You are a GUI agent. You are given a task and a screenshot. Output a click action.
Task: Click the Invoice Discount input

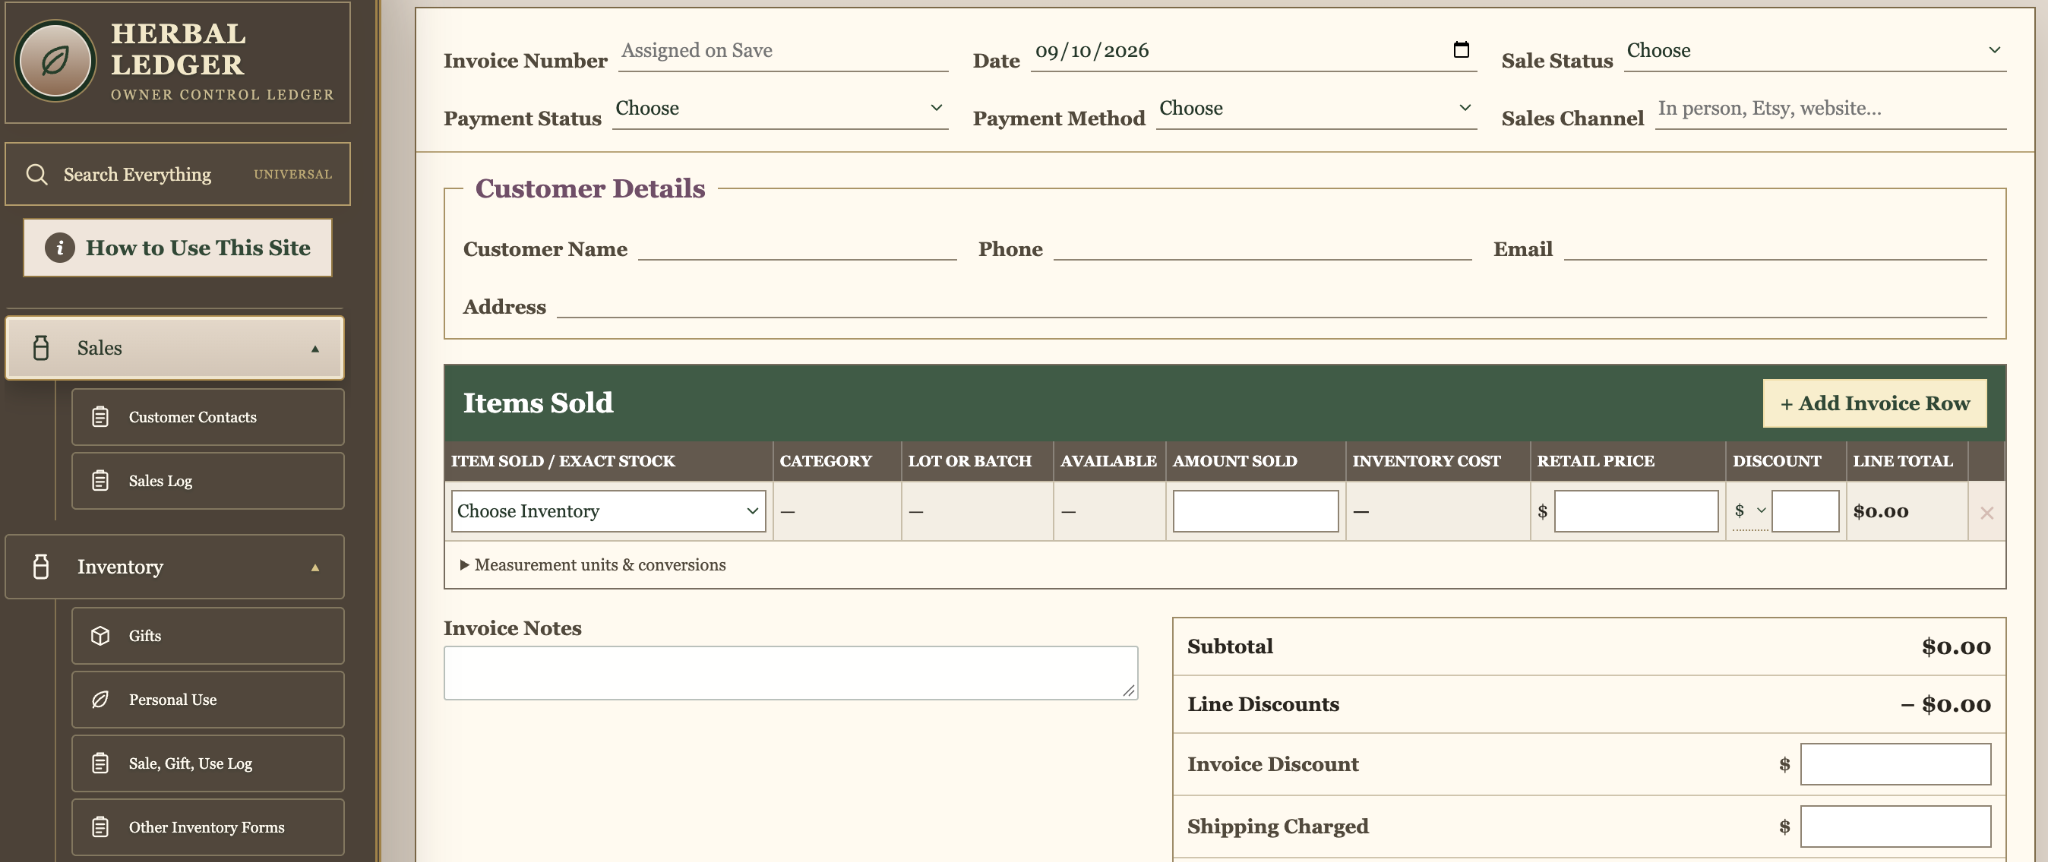[1895, 764]
